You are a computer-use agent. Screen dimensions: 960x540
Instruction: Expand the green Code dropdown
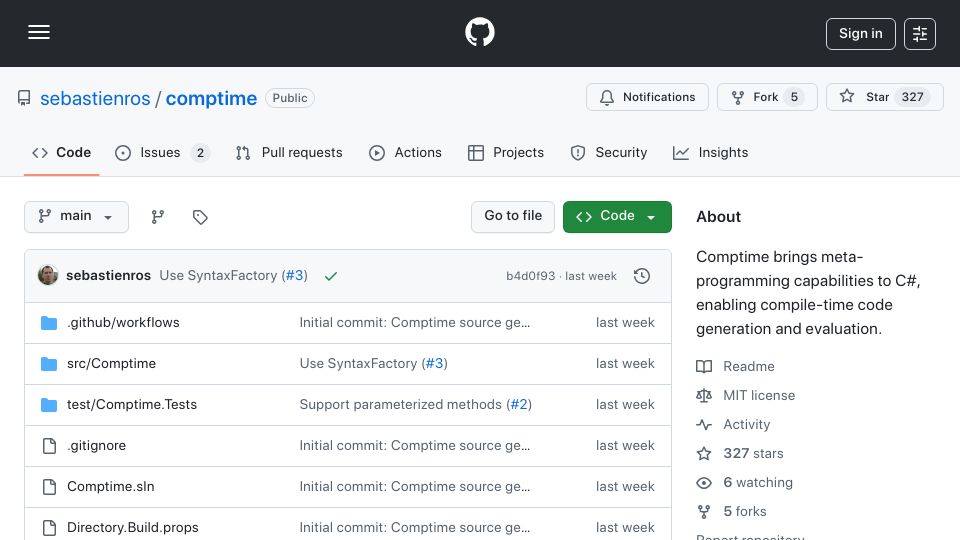point(617,217)
